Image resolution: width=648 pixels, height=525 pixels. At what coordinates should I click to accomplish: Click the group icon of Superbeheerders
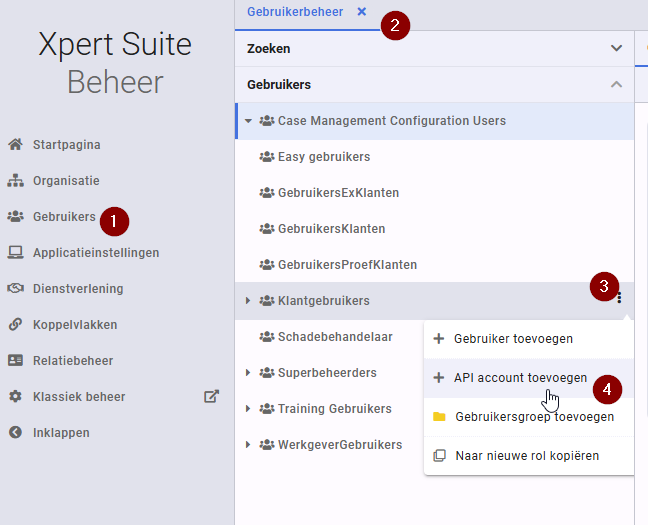tap(267, 373)
